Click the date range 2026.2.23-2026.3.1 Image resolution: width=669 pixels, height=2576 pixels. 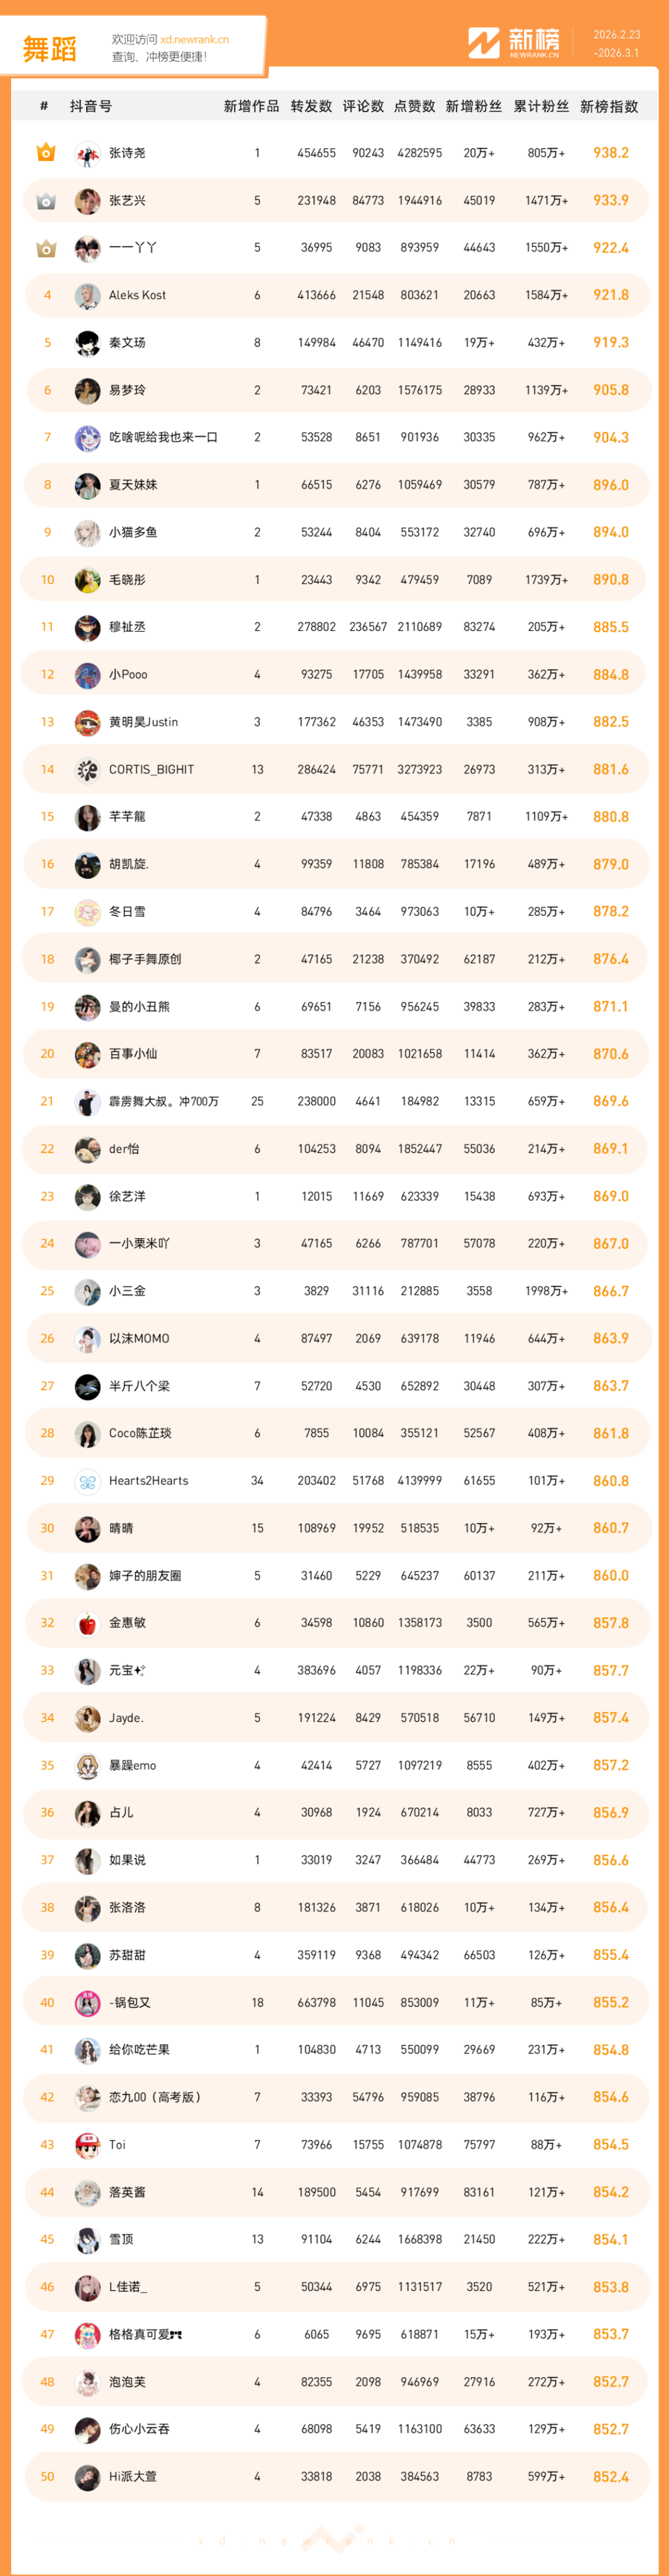click(616, 43)
